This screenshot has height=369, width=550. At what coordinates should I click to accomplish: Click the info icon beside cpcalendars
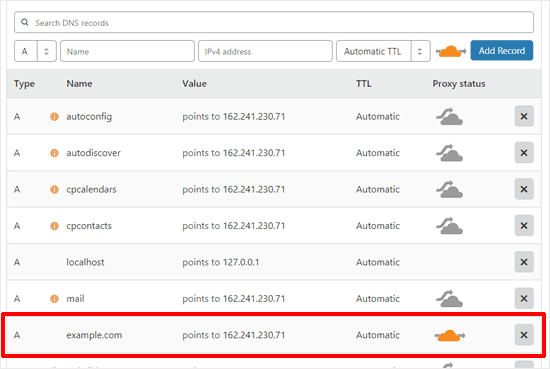click(x=54, y=189)
